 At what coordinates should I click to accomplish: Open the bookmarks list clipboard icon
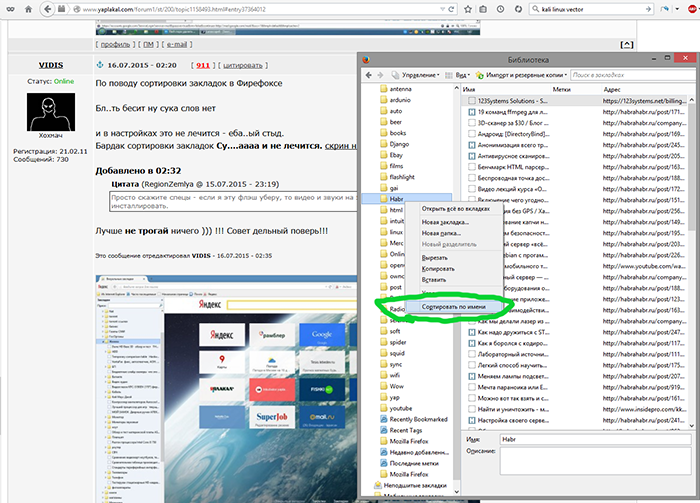point(483,9)
